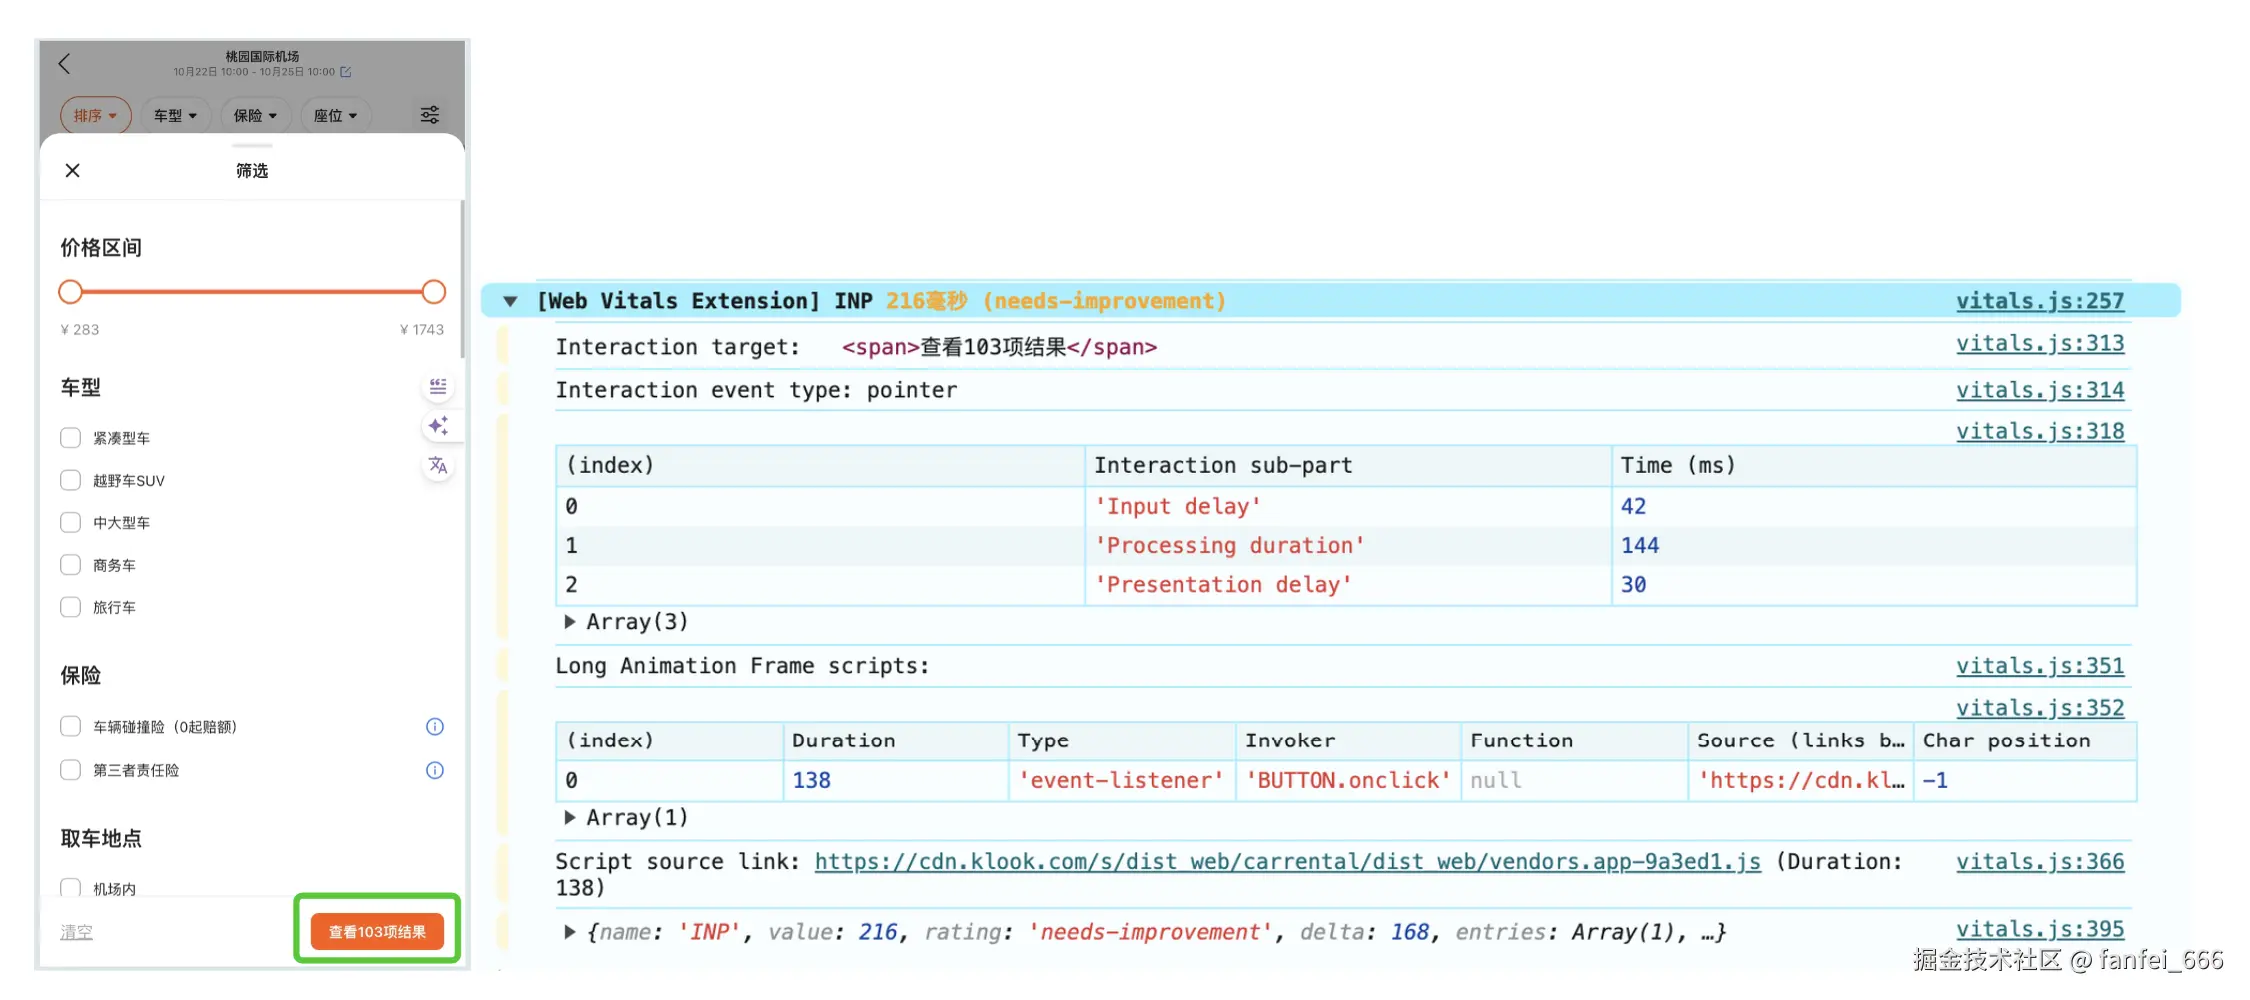Click the 'Input delay' table cell
2250x1000 pixels.
click(1348, 507)
